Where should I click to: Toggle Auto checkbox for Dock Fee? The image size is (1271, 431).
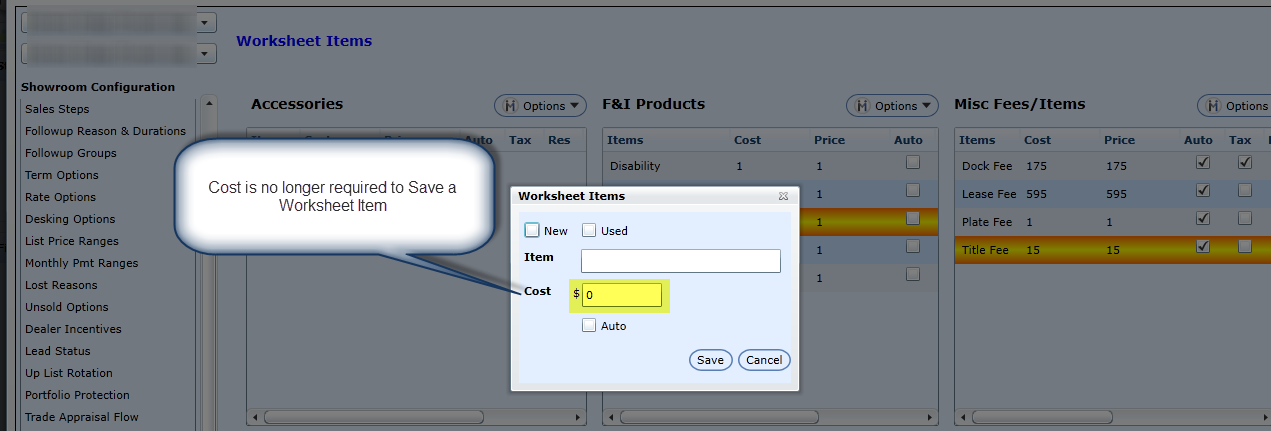point(1204,163)
